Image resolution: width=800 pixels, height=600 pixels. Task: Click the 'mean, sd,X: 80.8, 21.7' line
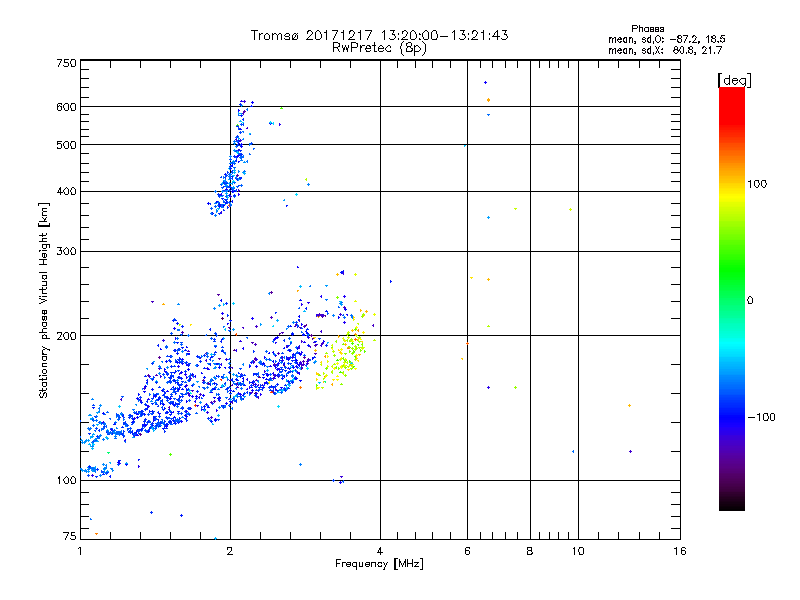coord(665,50)
